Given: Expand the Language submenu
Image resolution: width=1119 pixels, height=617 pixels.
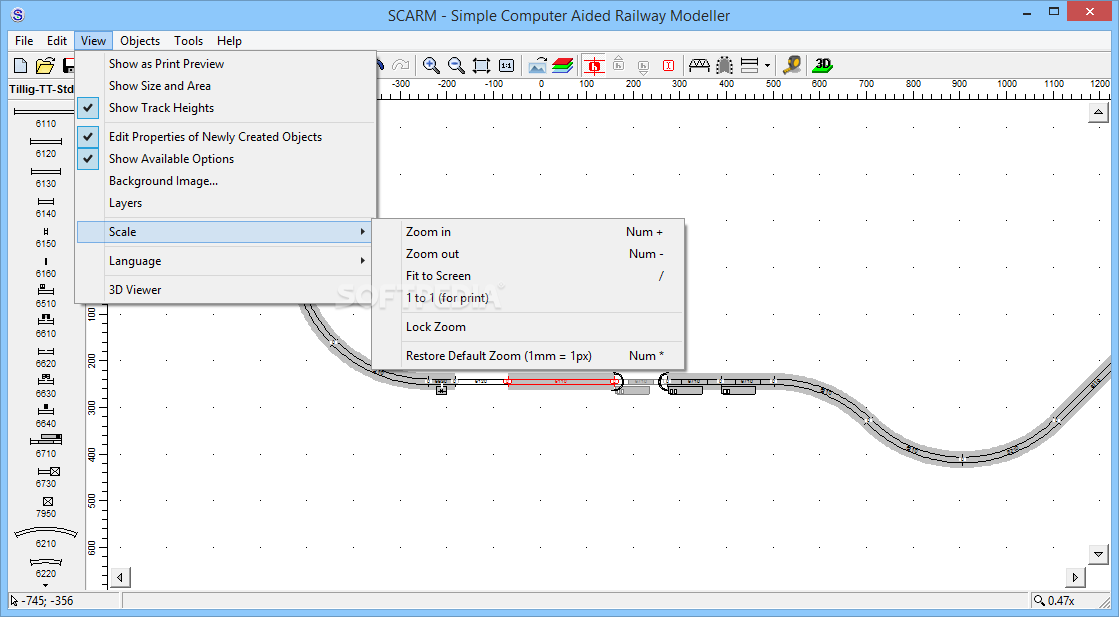Looking at the screenshot, I should [226, 261].
